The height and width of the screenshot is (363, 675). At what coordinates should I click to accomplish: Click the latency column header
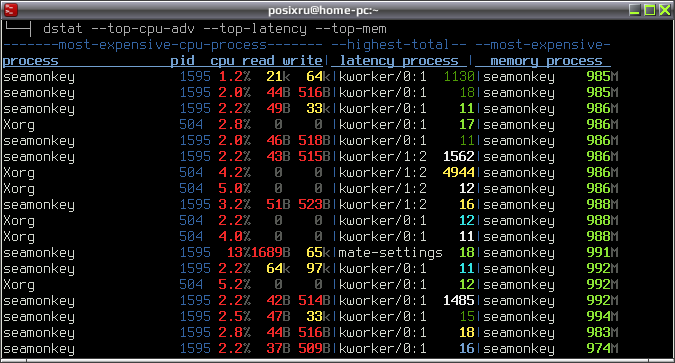367,61
